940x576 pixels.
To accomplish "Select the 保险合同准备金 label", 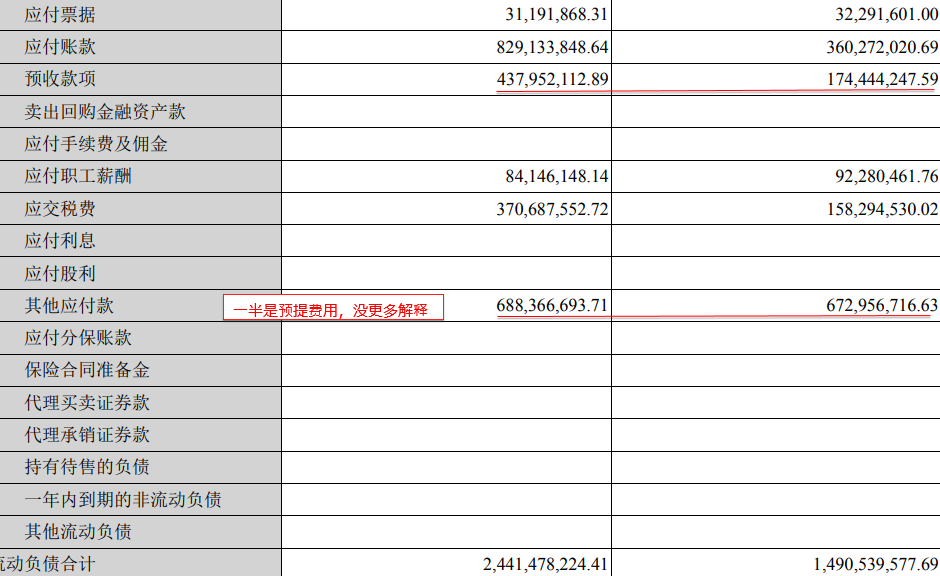I will pos(87,370).
